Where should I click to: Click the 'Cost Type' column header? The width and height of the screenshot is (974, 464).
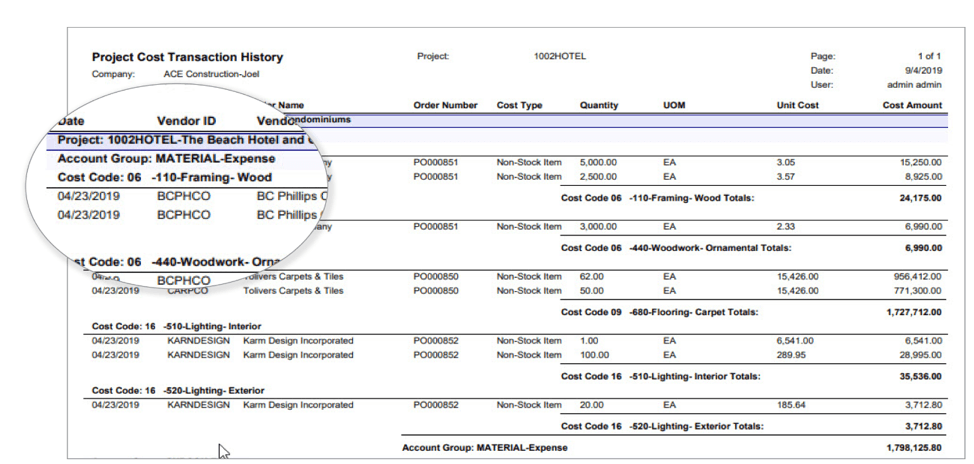click(x=519, y=106)
